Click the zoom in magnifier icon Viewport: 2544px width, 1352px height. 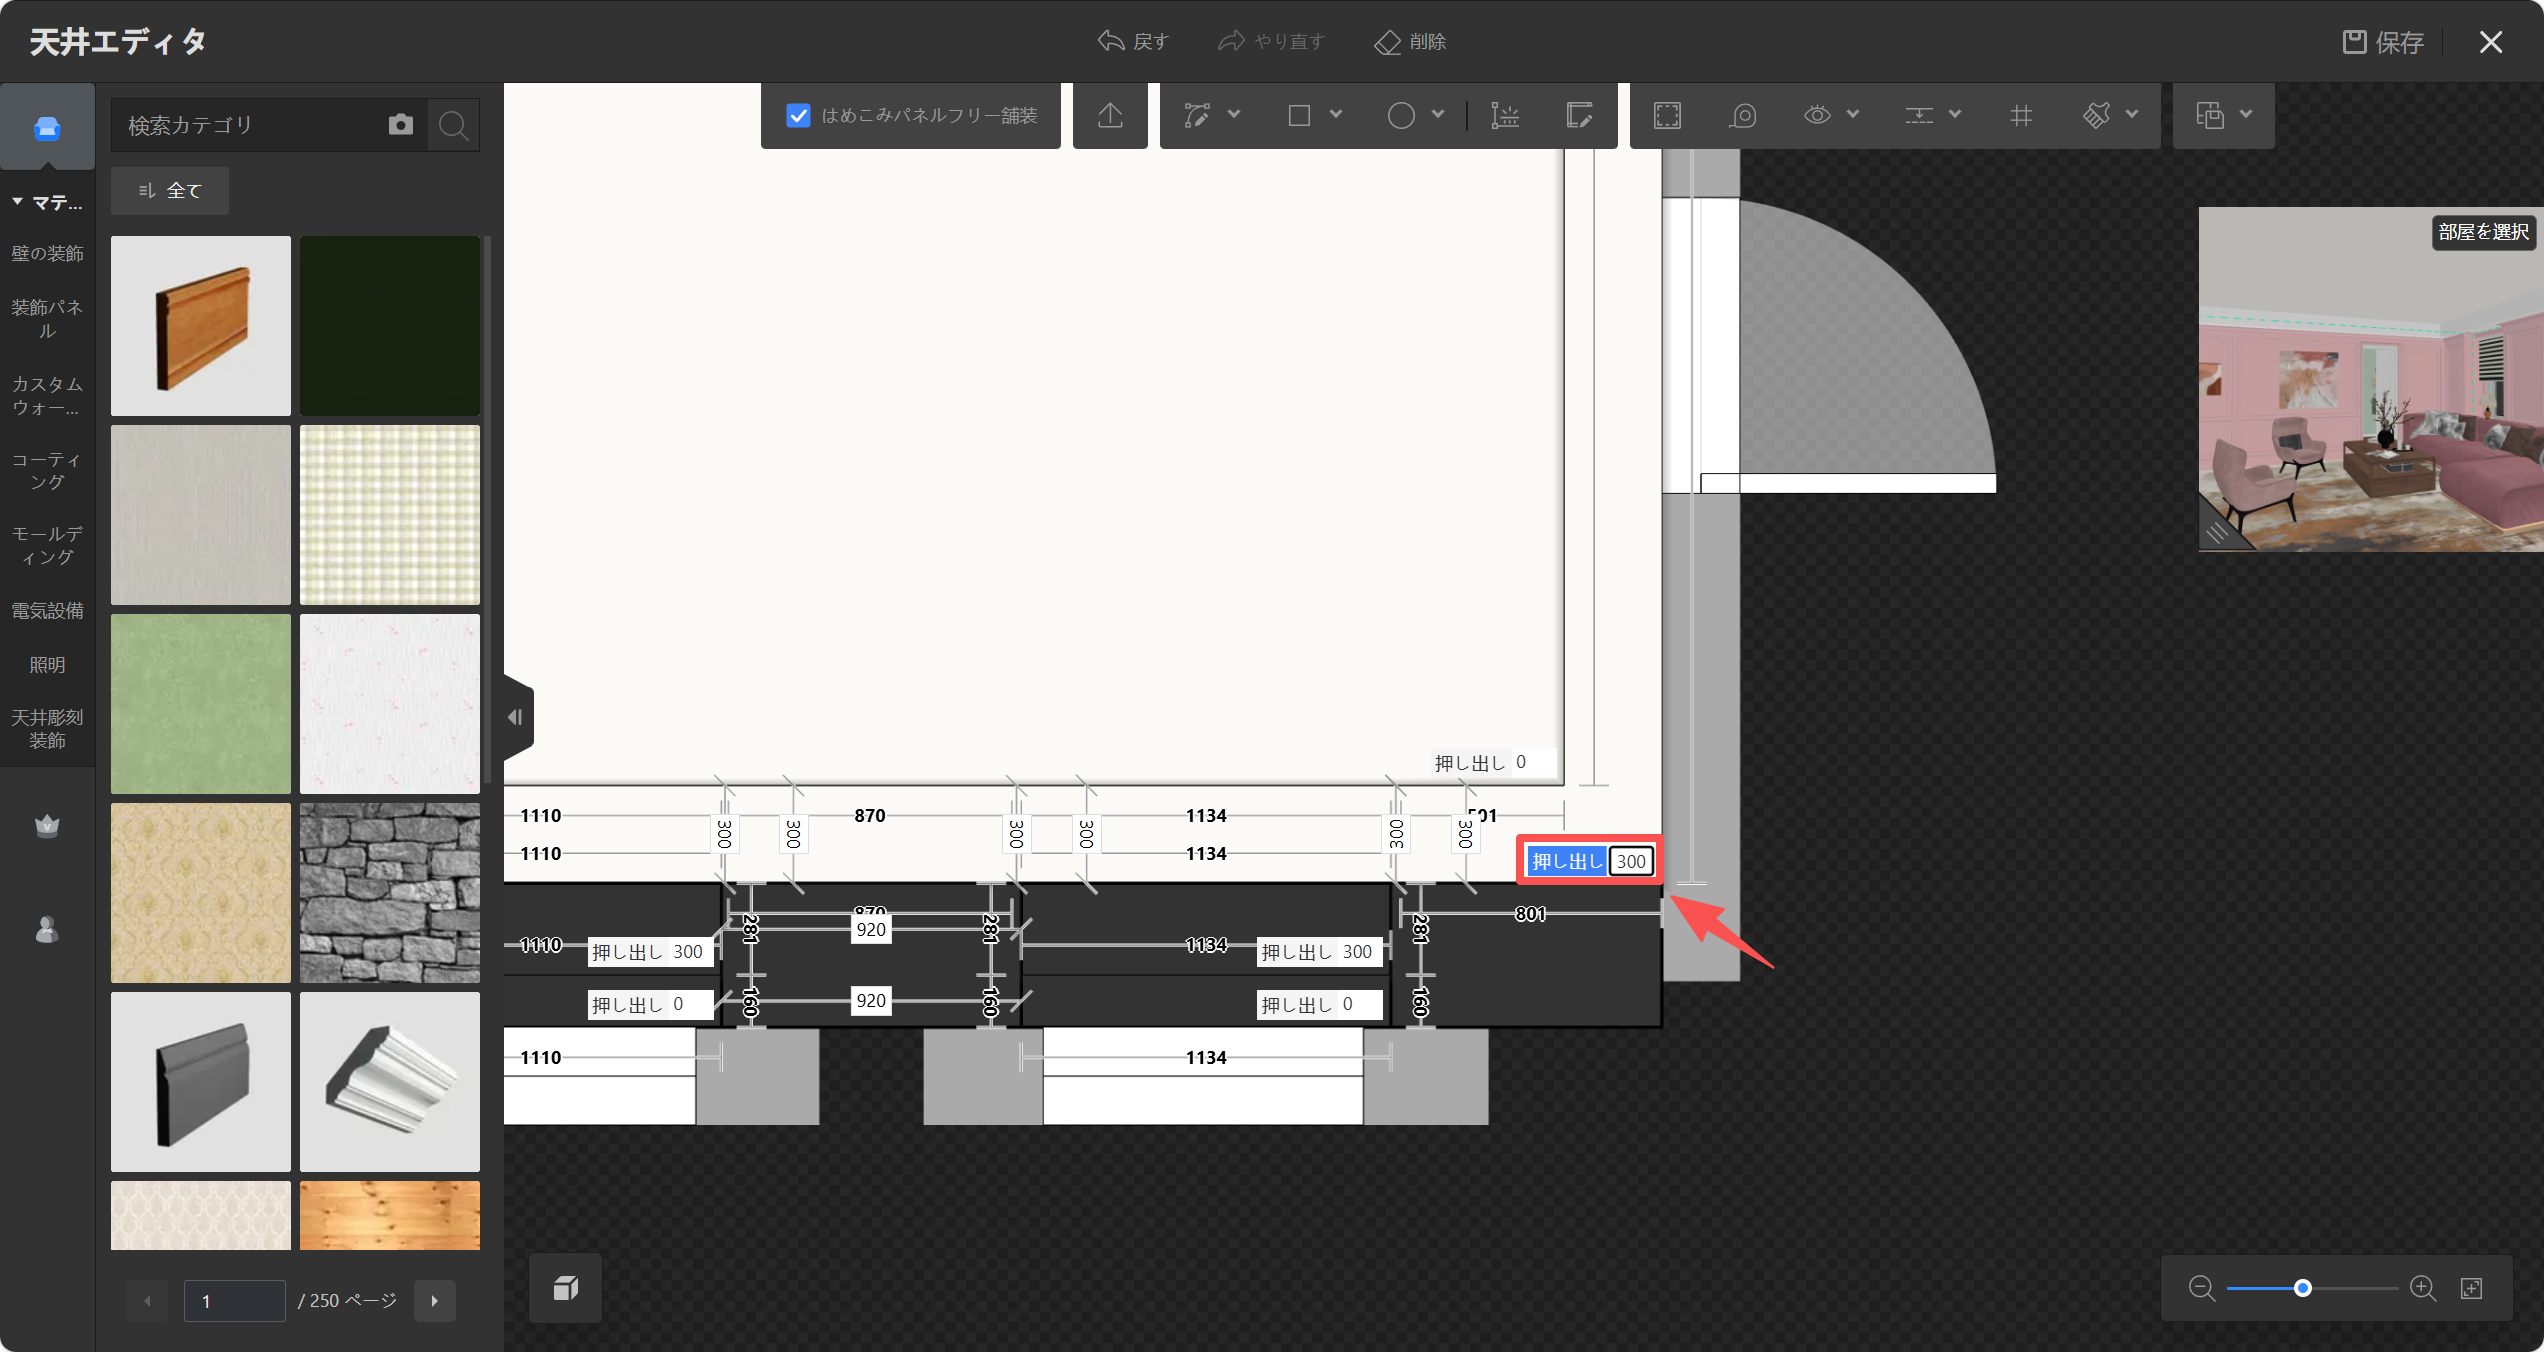2423,1288
